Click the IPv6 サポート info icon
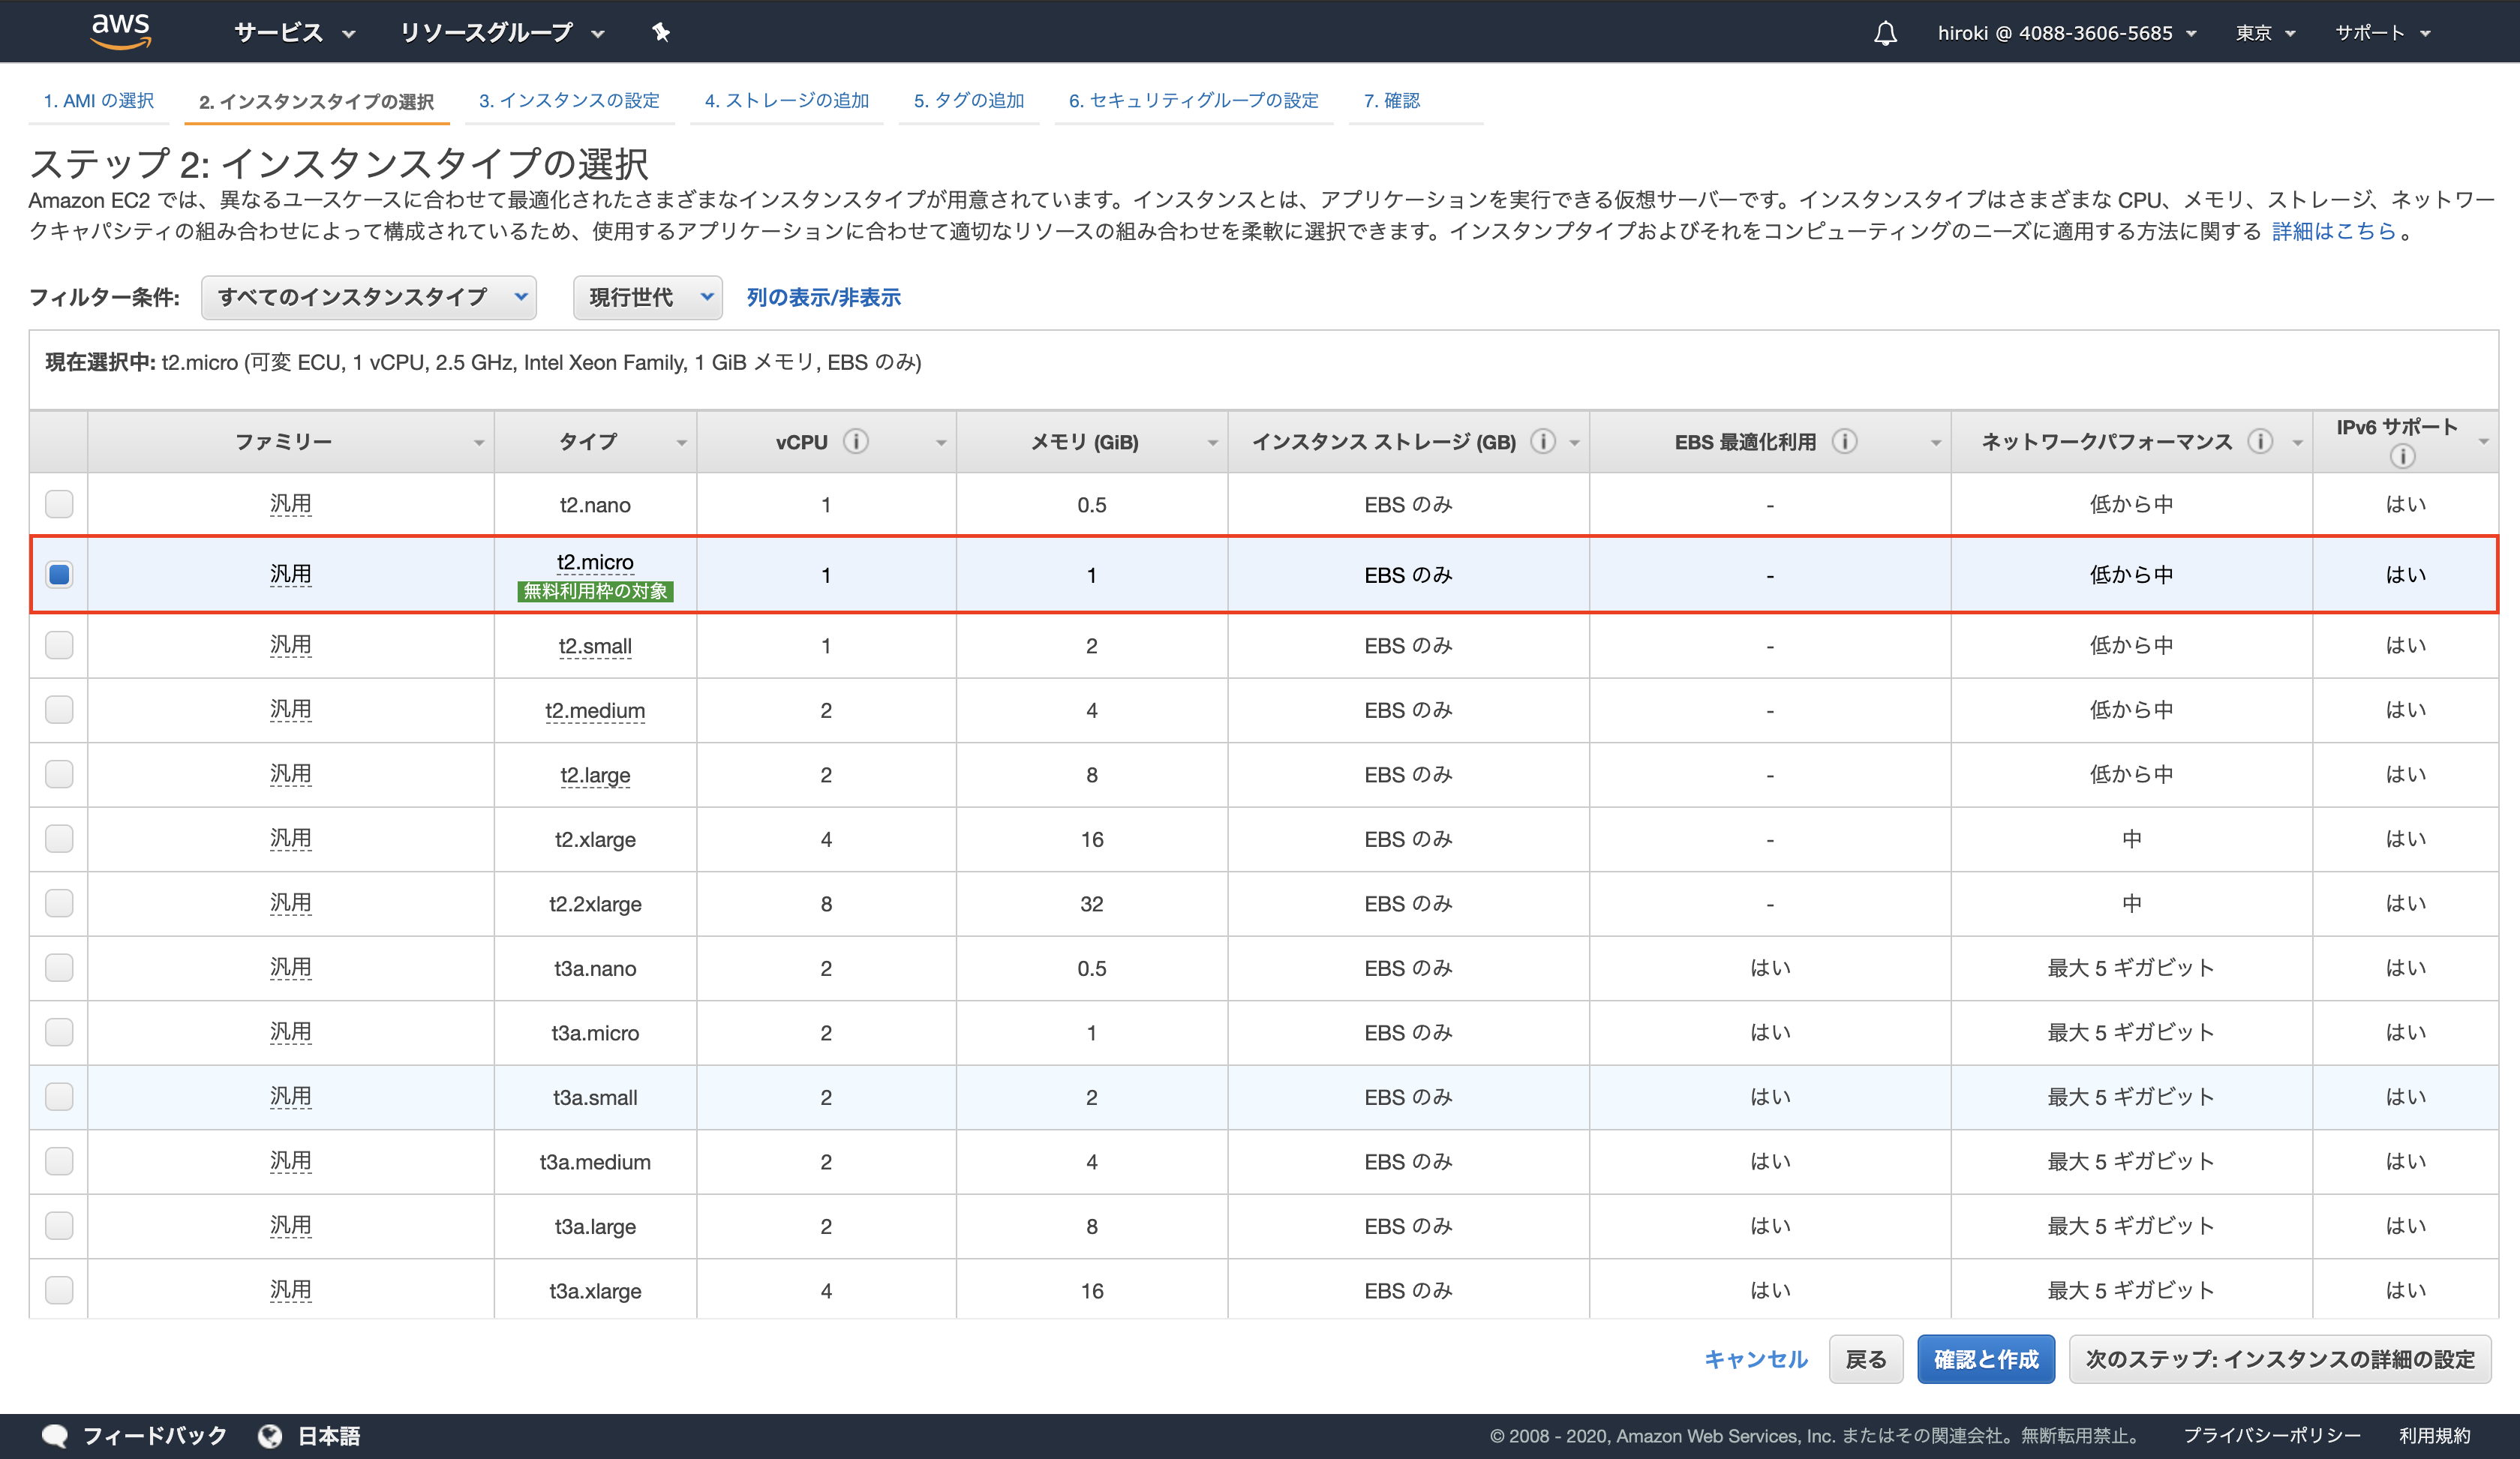The height and width of the screenshot is (1459, 2520). point(2404,455)
